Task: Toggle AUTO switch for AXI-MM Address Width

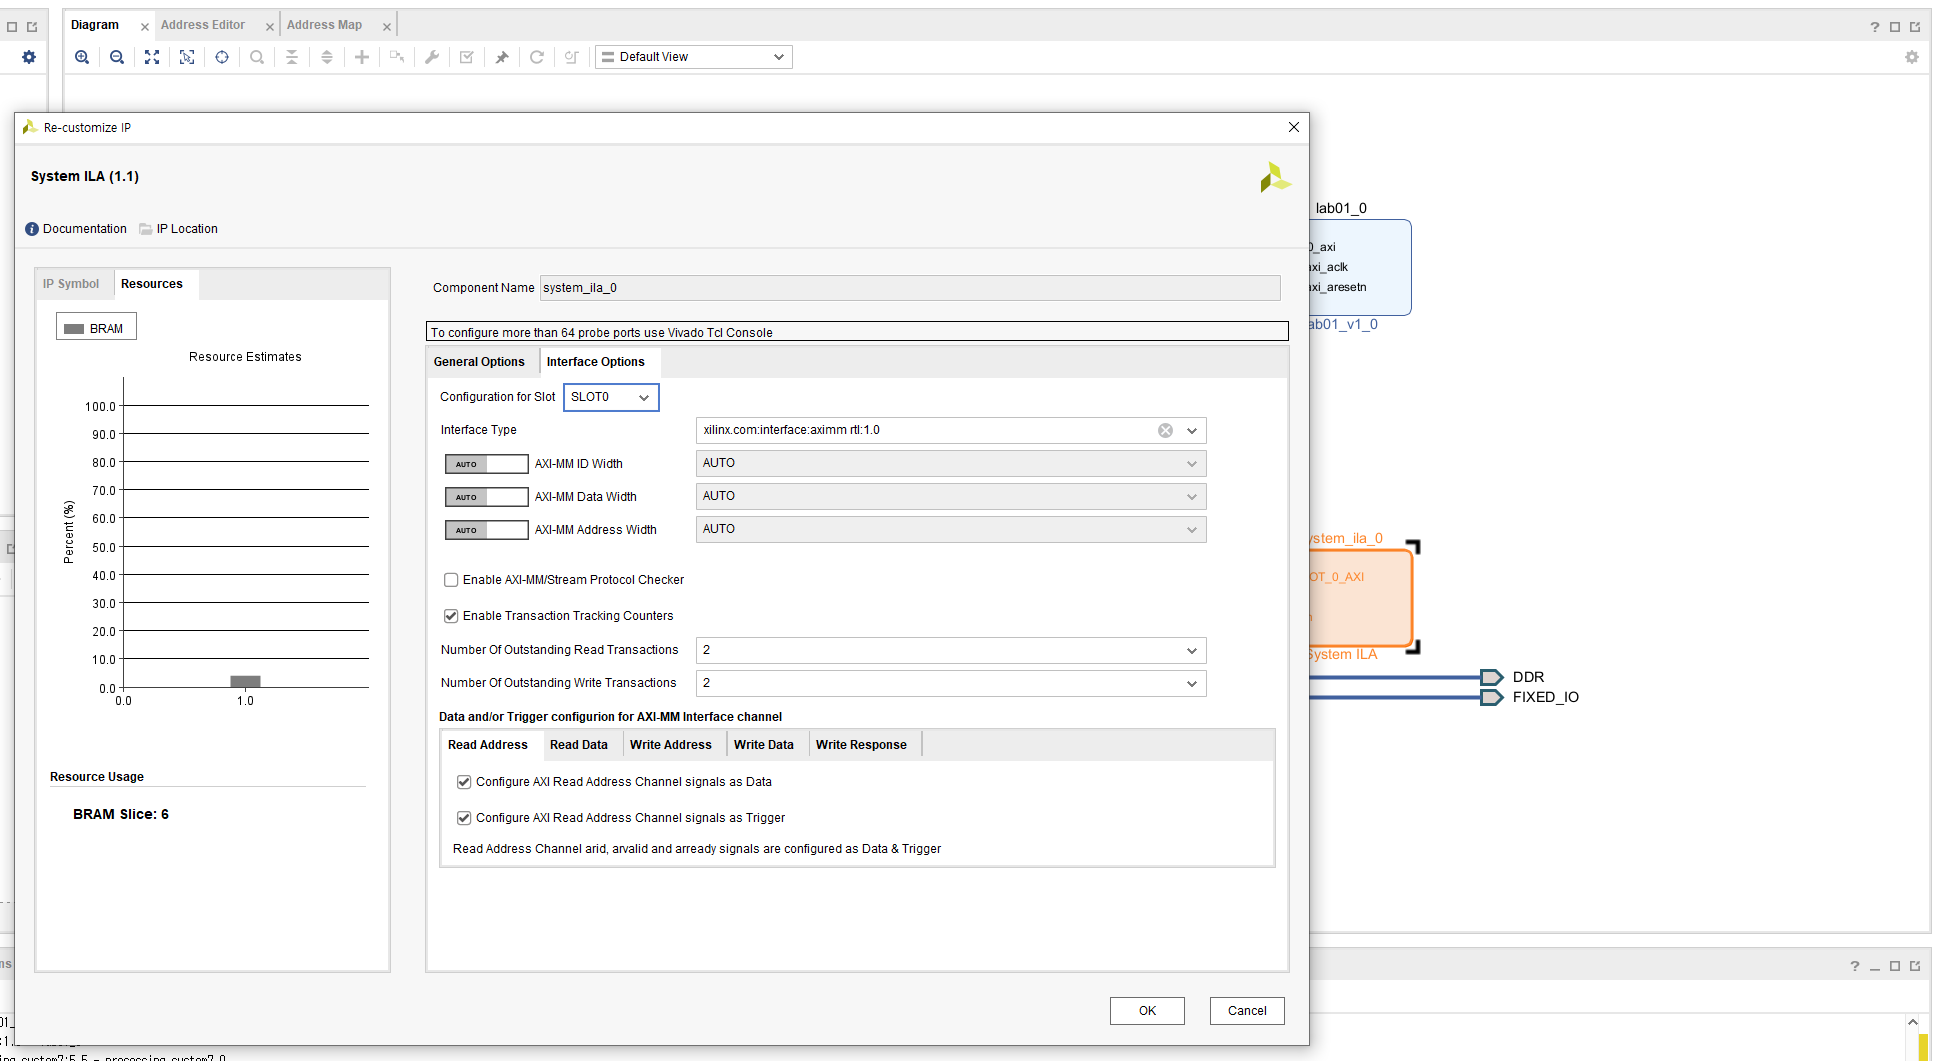Action: pos(486,530)
